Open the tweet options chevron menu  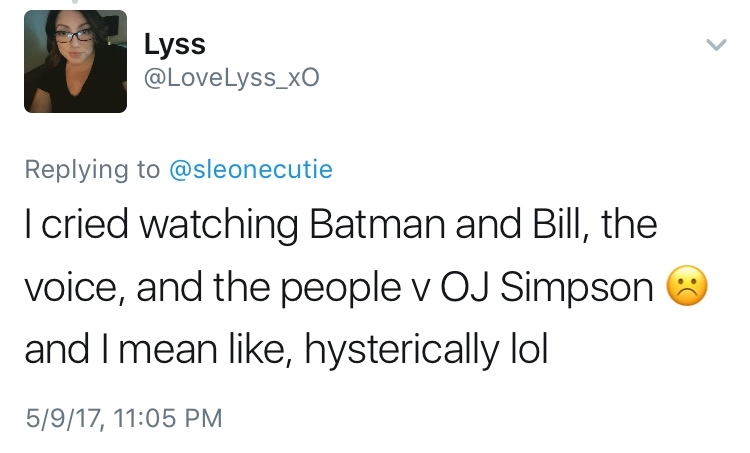pos(716,46)
